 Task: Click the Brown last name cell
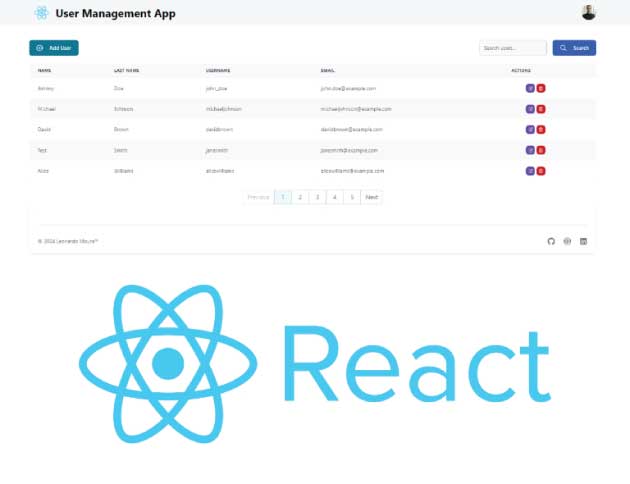coord(121,129)
